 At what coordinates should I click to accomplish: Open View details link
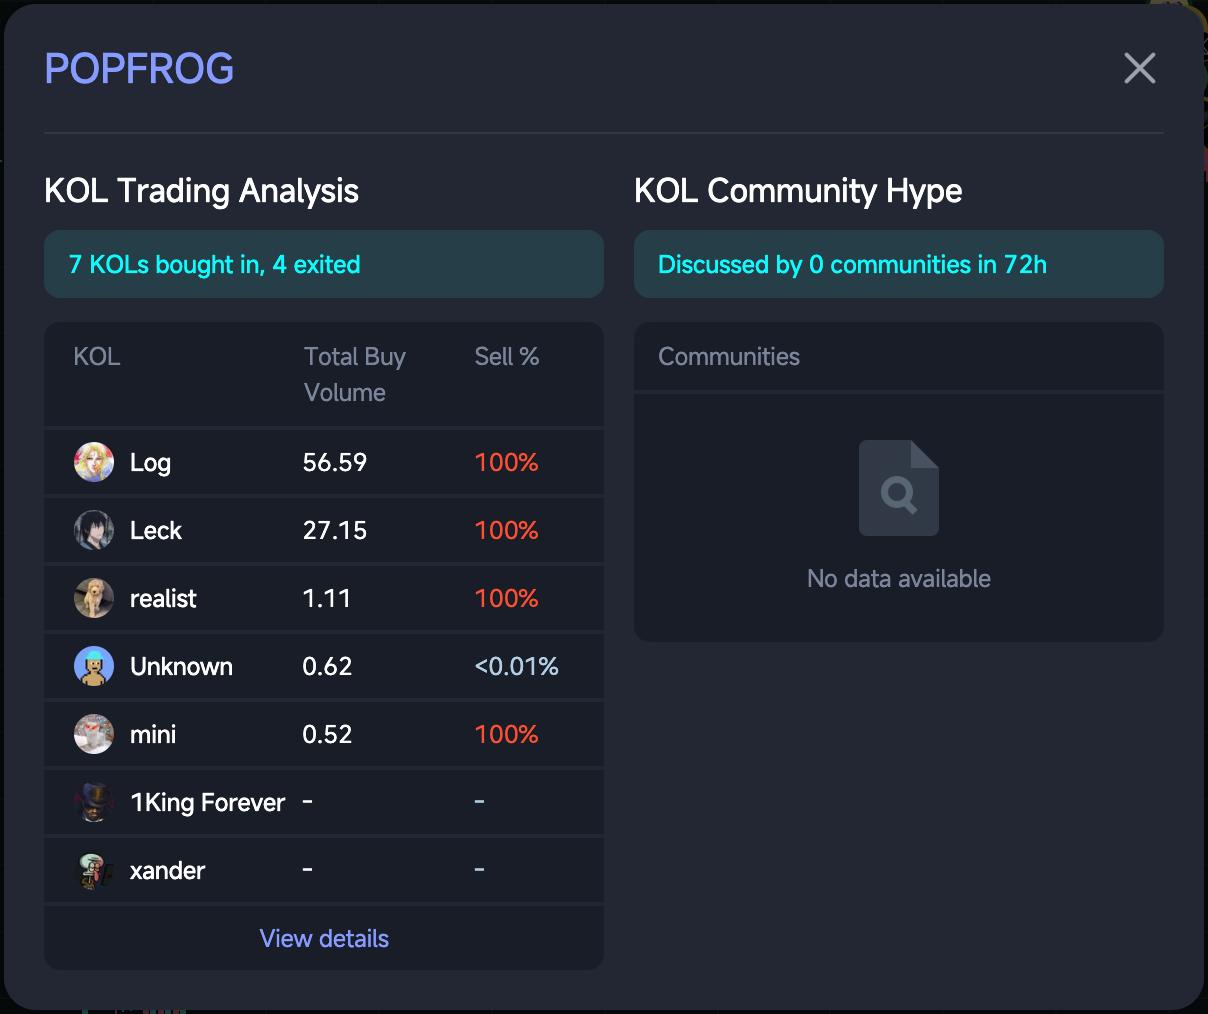click(324, 938)
